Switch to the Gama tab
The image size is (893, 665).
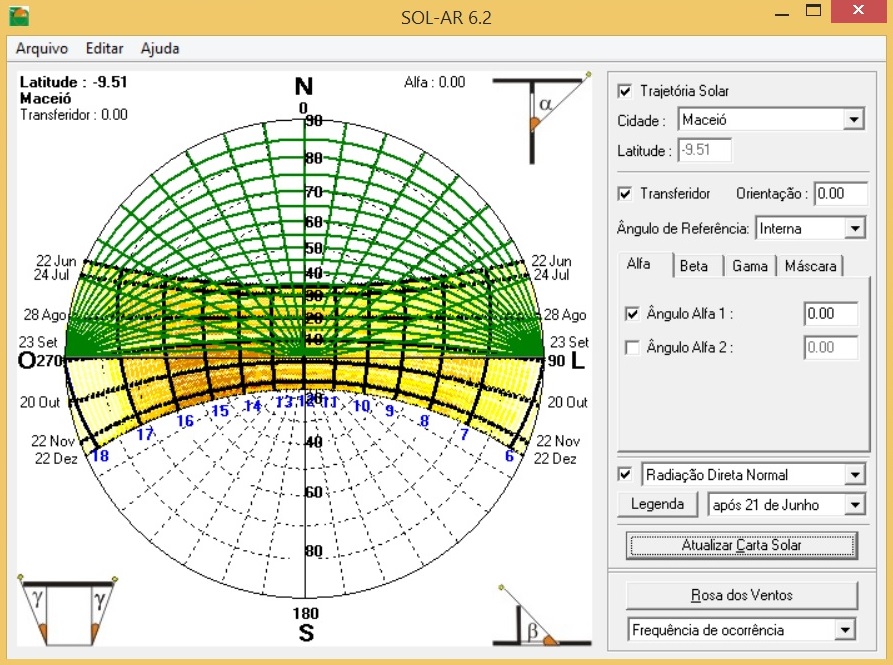pos(748,266)
